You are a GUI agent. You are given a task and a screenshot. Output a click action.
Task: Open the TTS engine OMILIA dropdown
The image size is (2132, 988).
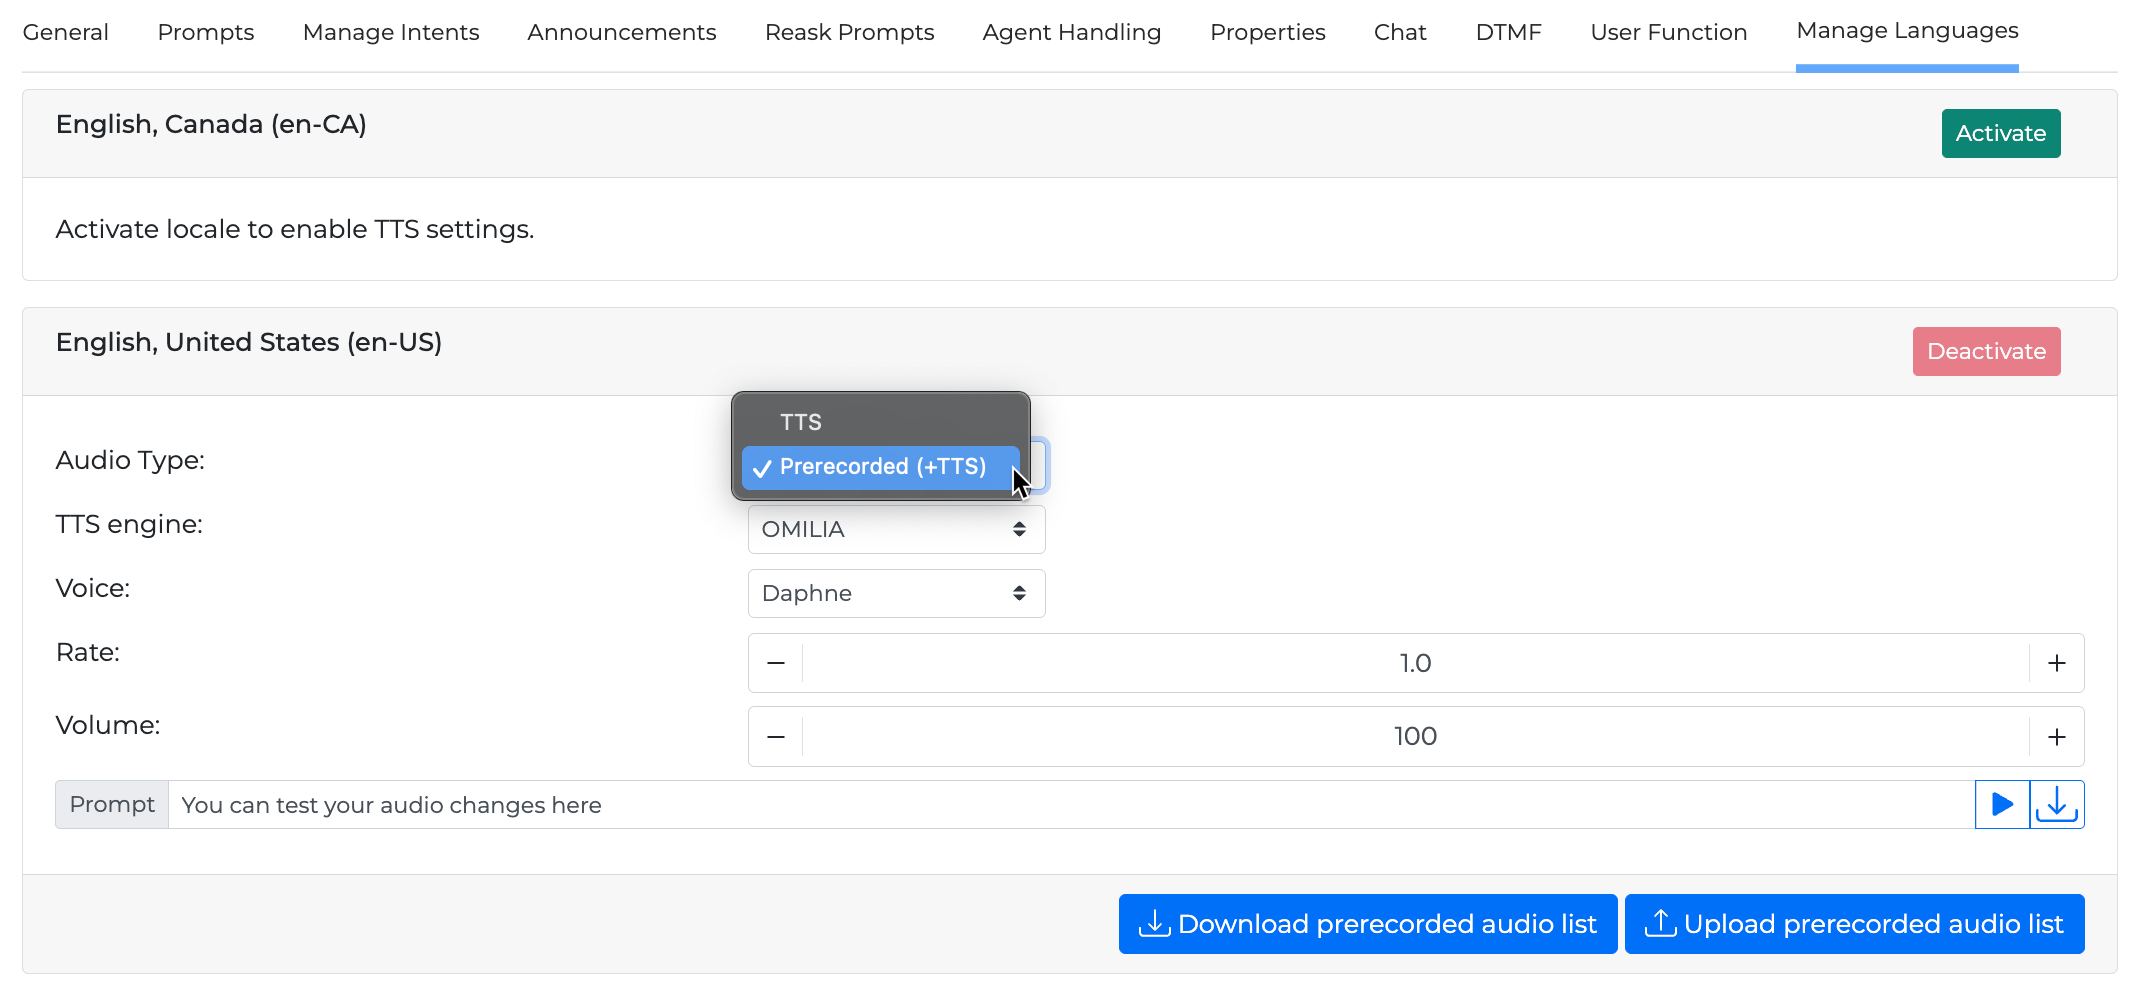point(896,529)
